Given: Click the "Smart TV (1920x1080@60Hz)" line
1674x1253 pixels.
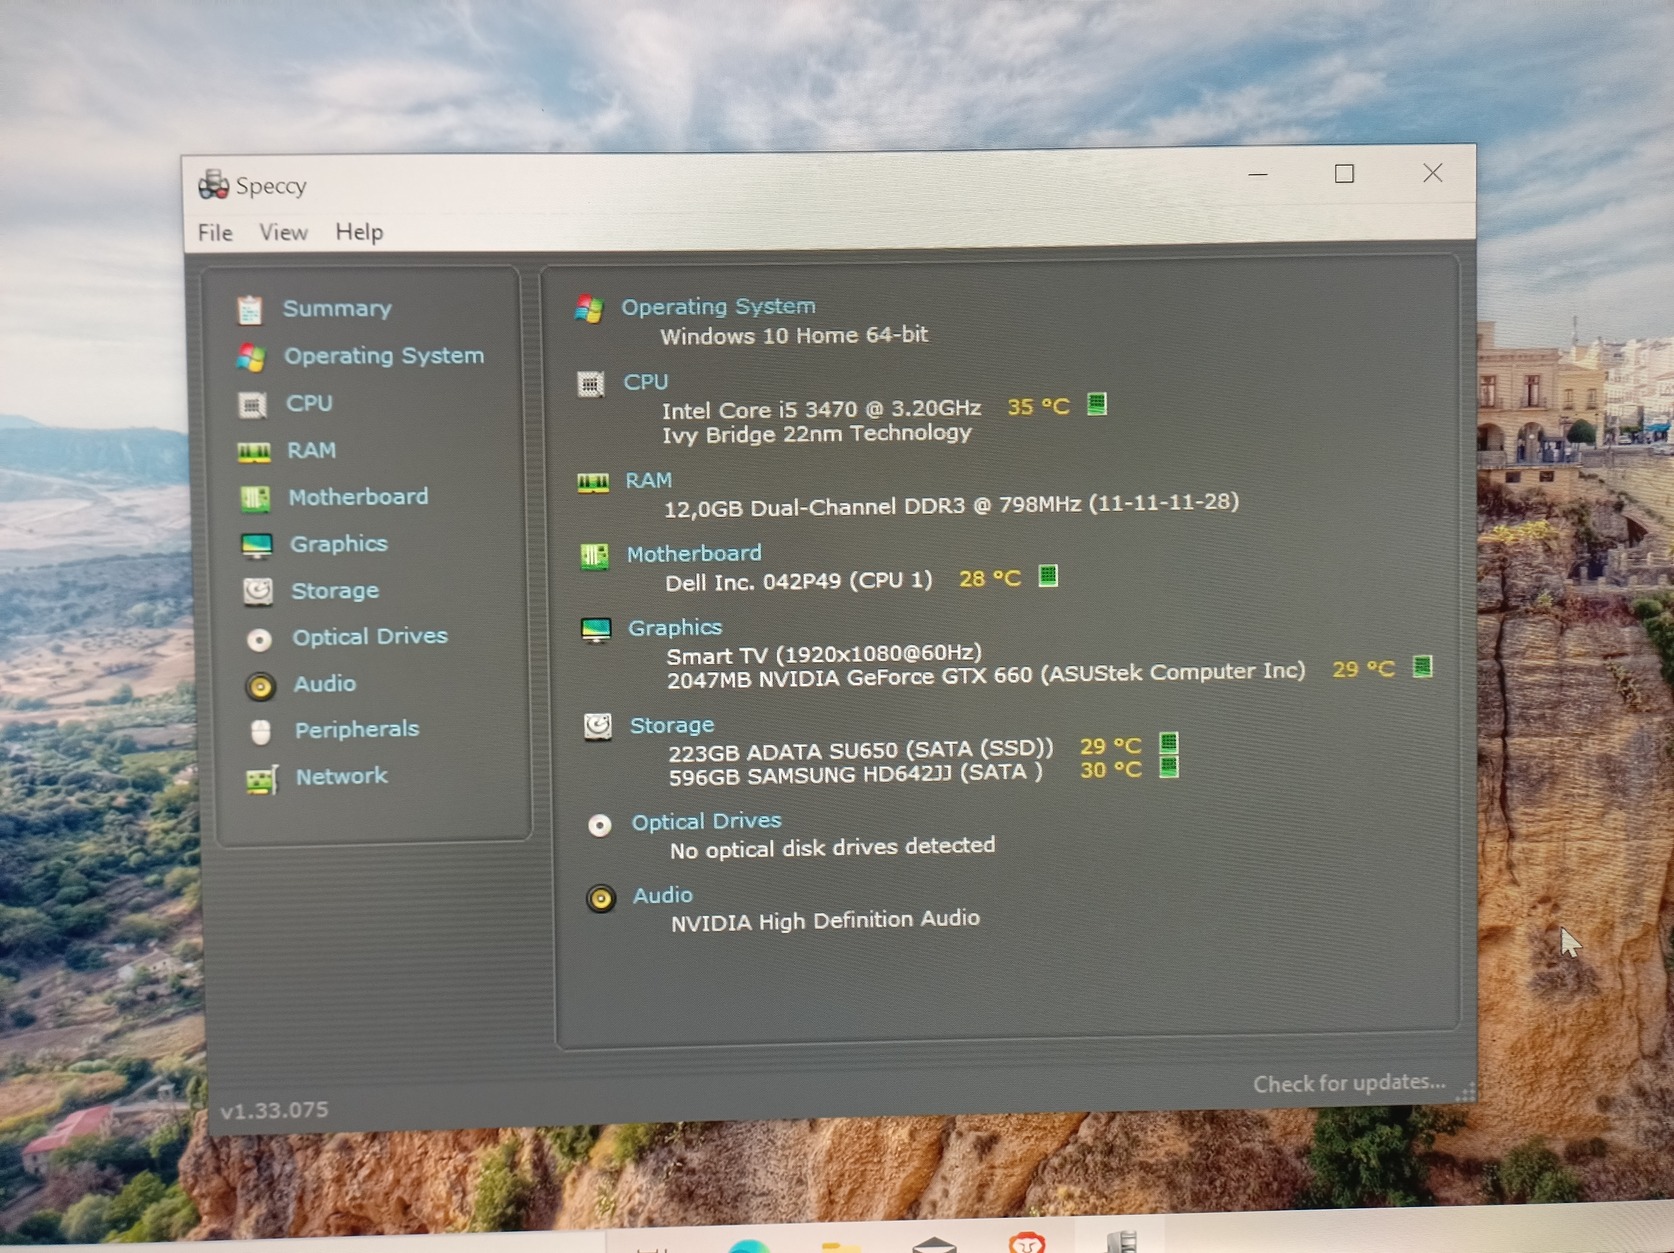Looking at the screenshot, I should point(824,655).
